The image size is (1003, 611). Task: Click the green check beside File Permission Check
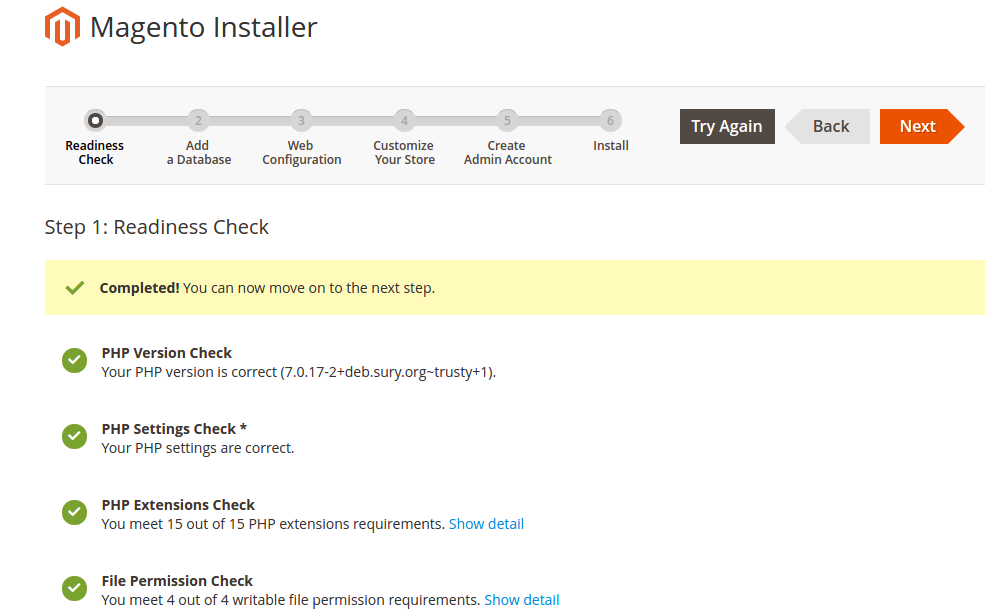point(74,589)
